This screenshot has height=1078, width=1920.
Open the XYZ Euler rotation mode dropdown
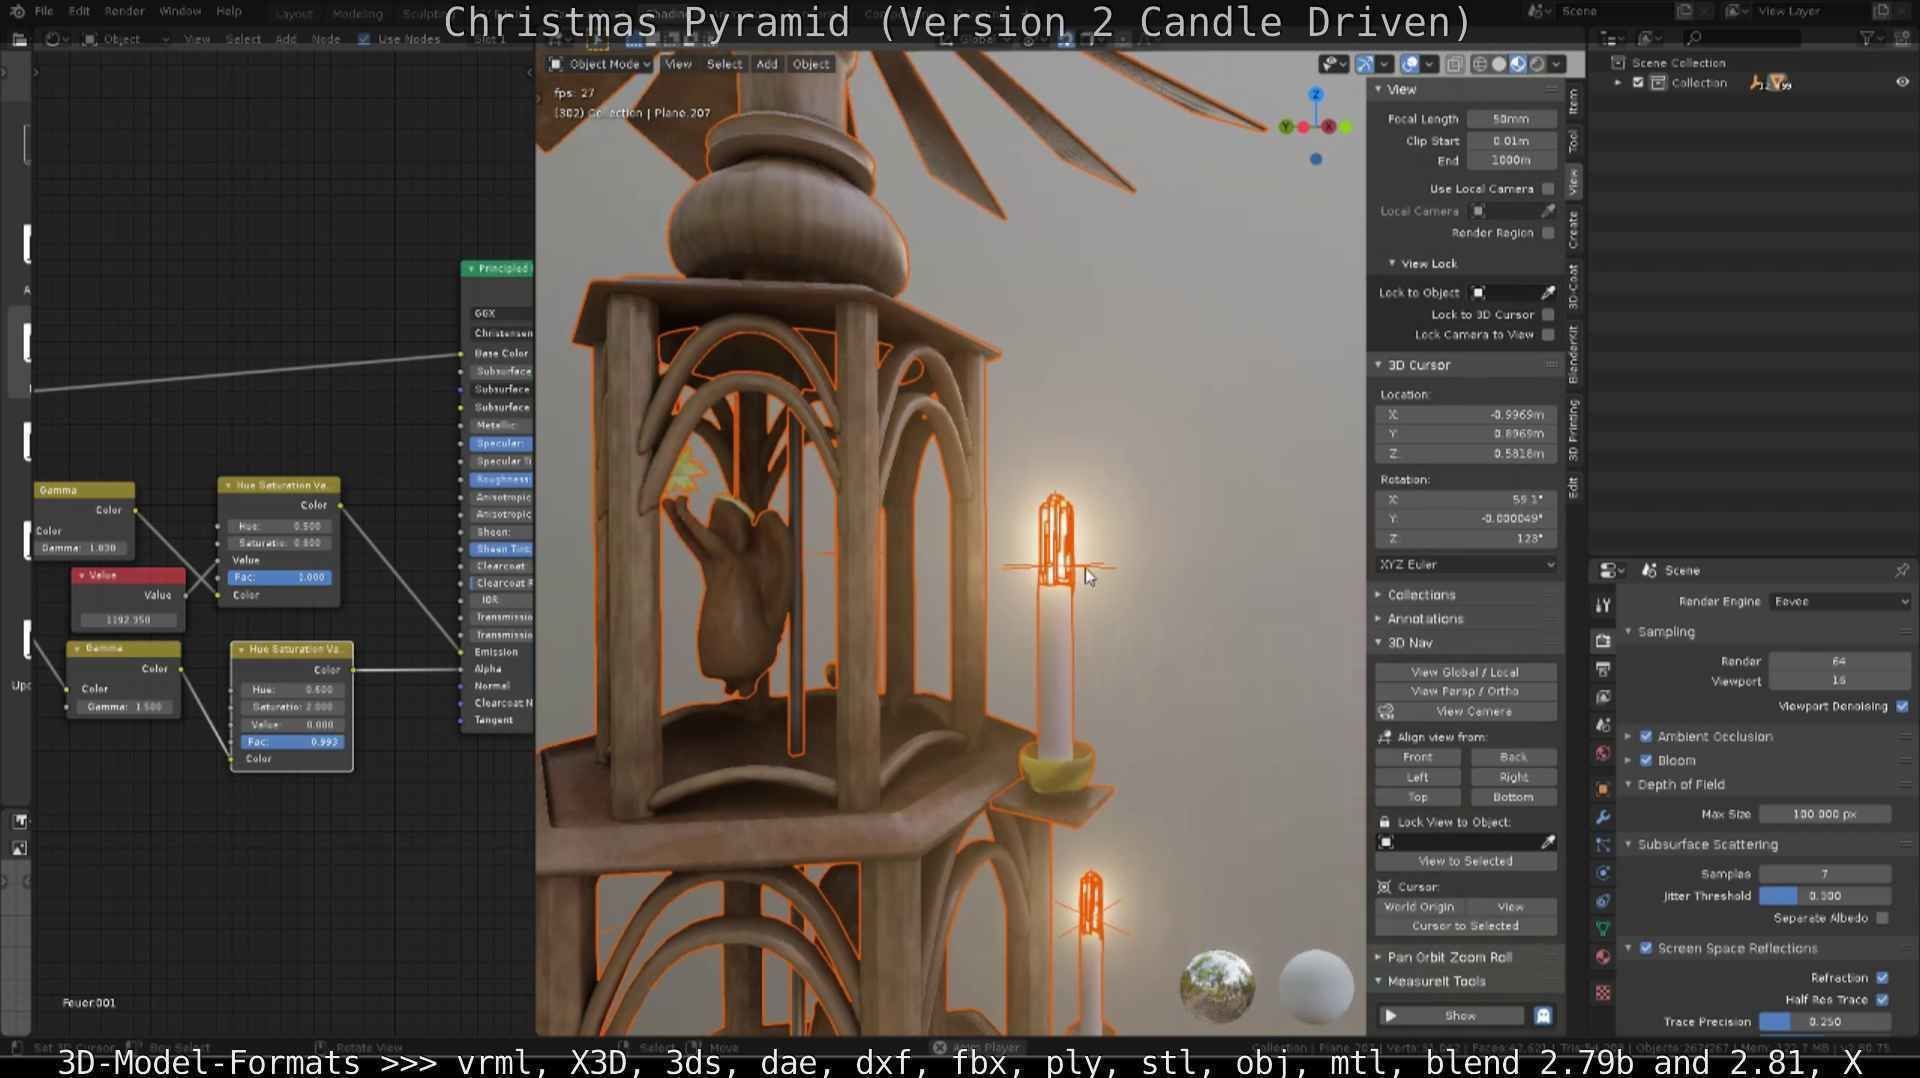(1466, 565)
